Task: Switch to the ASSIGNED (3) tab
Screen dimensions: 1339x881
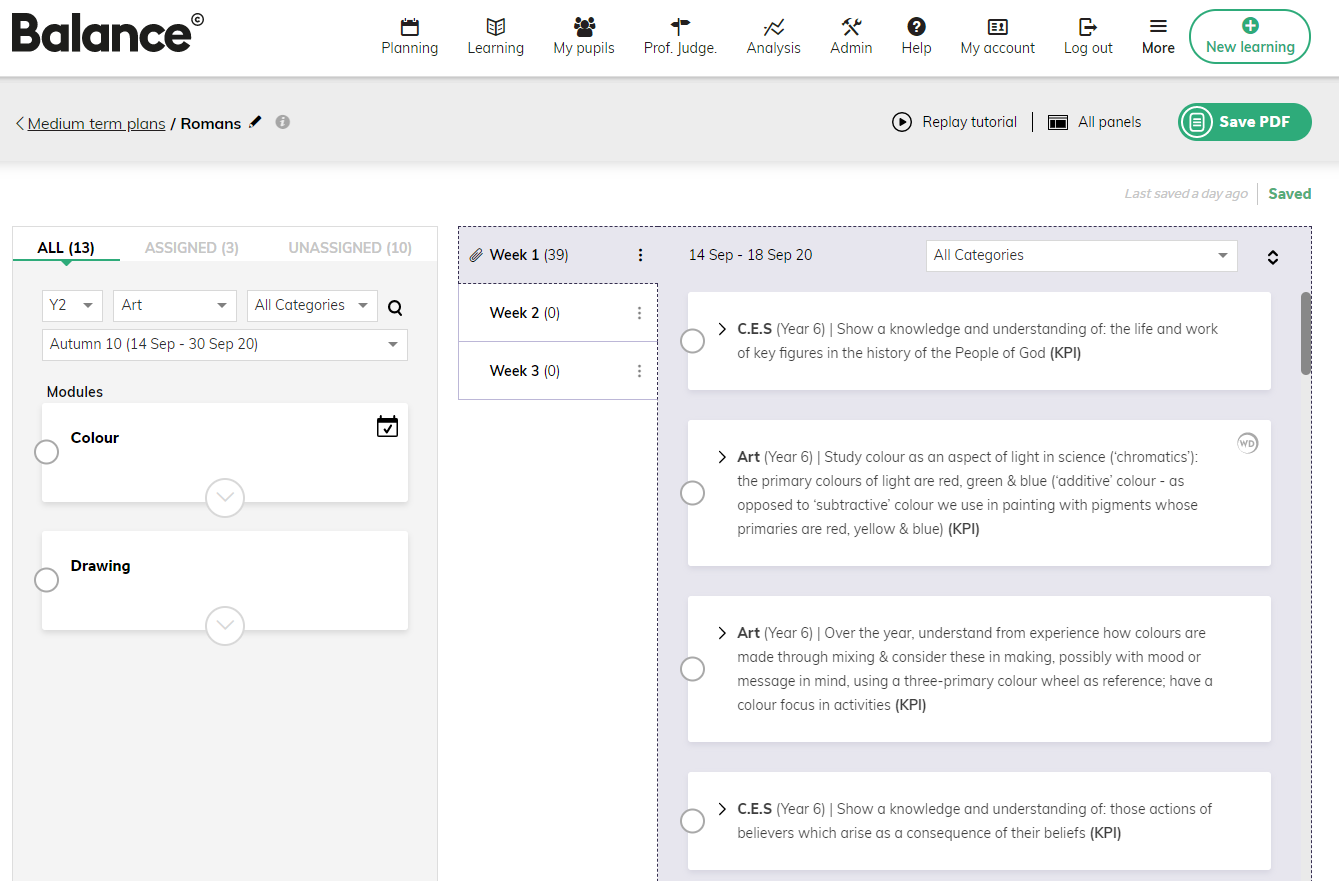Action: [192, 247]
